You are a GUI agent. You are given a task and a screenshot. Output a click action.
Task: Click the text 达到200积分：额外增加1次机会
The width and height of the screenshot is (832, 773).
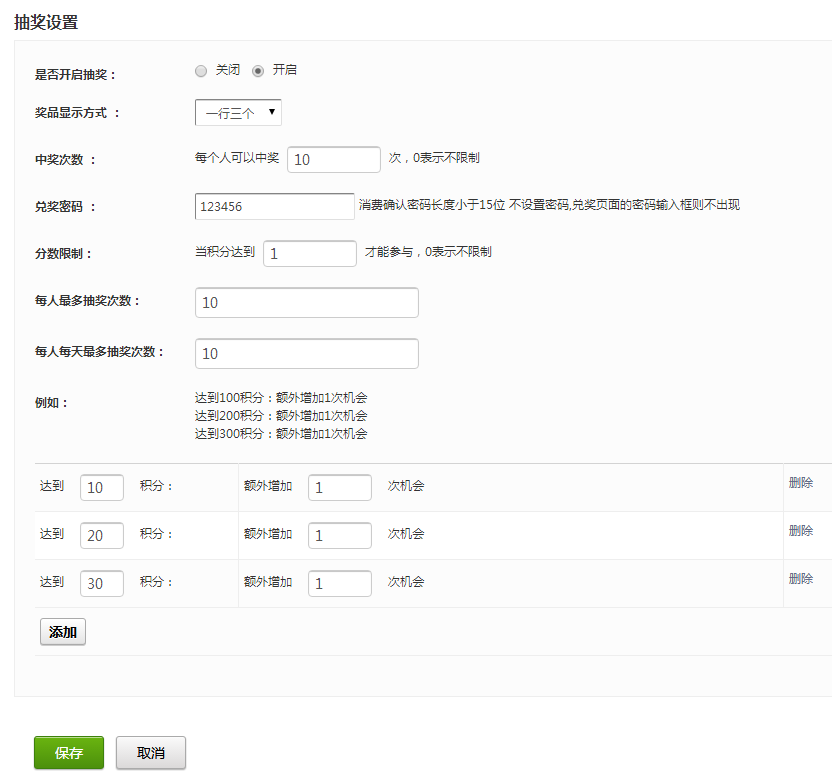(x=281, y=416)
